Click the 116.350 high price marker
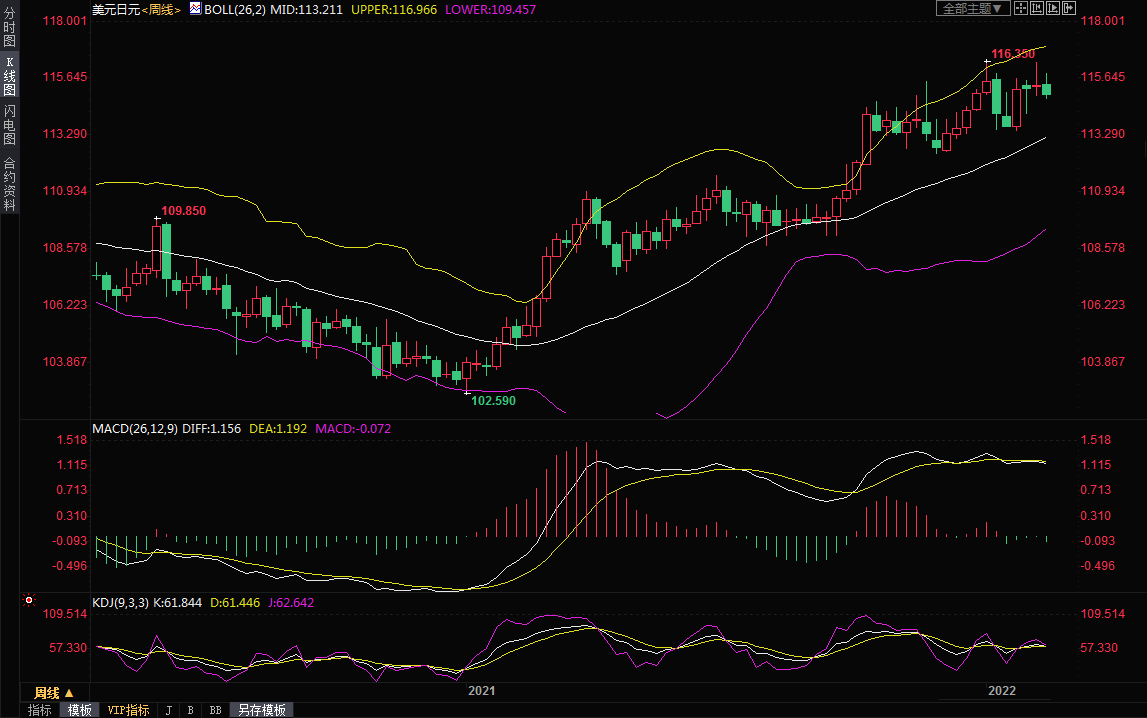Viewport: 1147px width, 718px height. click(x=1012, y=53)
